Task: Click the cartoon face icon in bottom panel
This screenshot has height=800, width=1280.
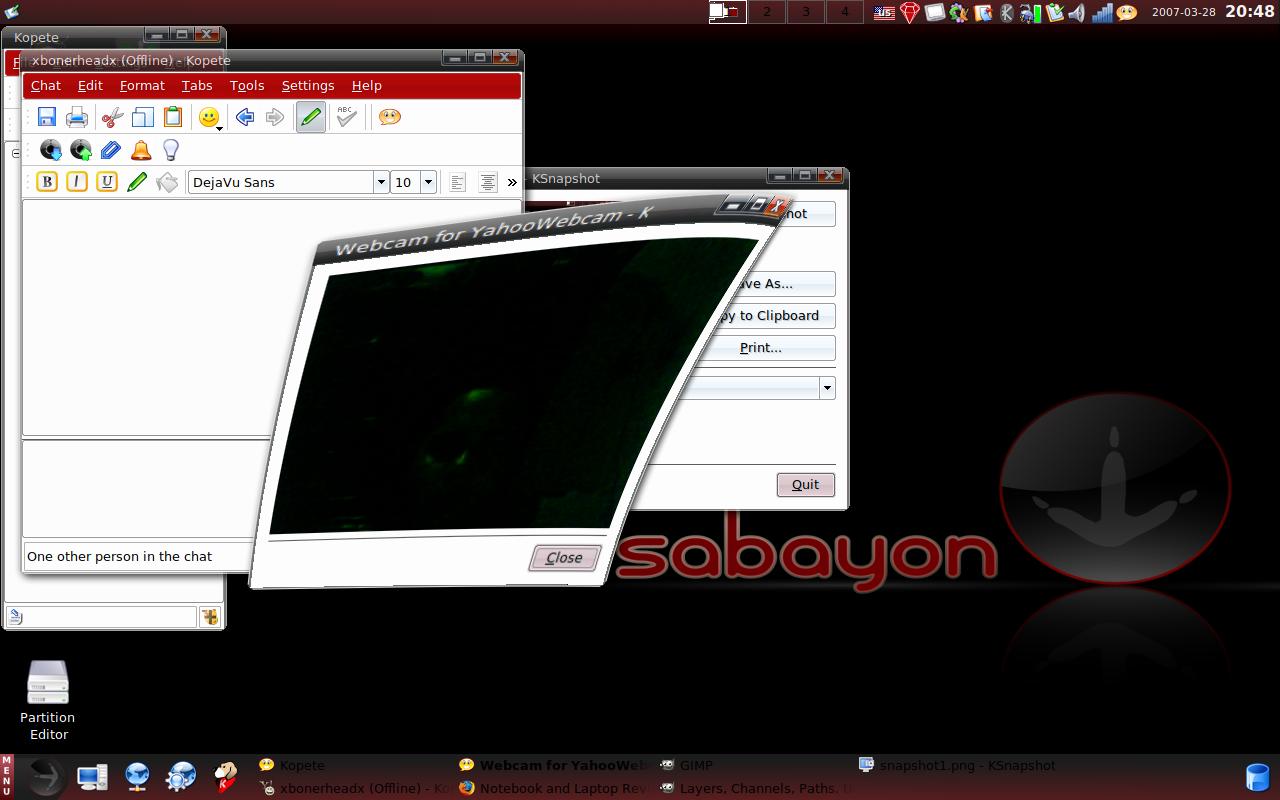Action: (227, 777)
